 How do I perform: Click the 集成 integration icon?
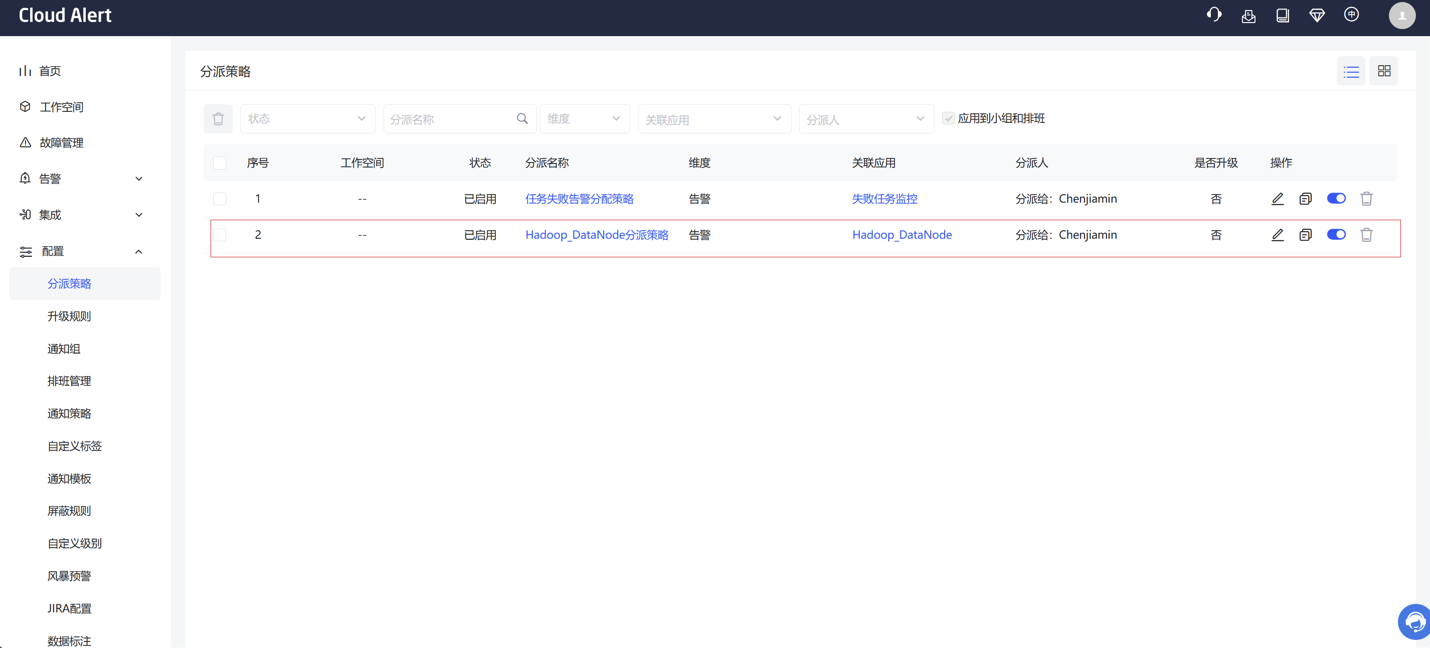(x=25, y=215)
